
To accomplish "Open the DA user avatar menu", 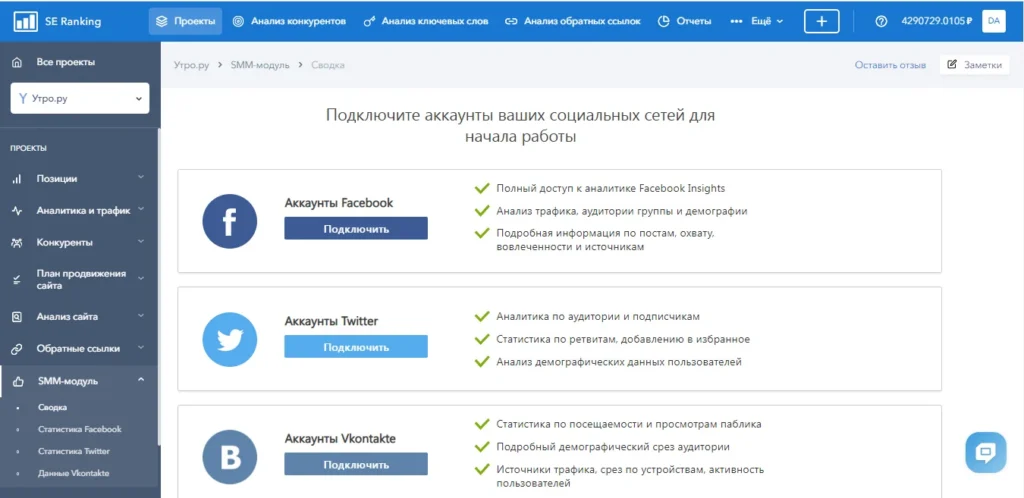I will tap(993, 21).
